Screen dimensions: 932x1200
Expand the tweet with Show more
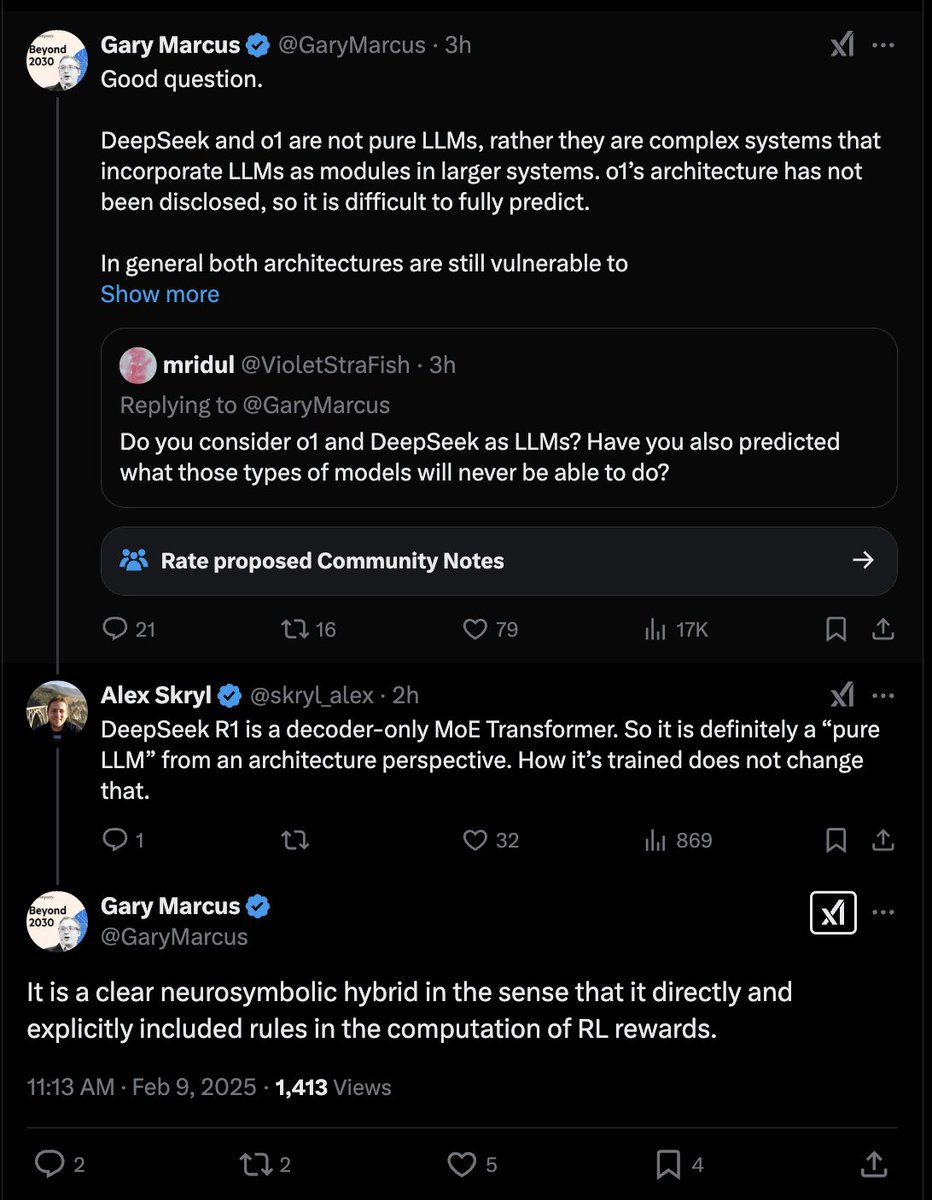click(x=160, y=294)
